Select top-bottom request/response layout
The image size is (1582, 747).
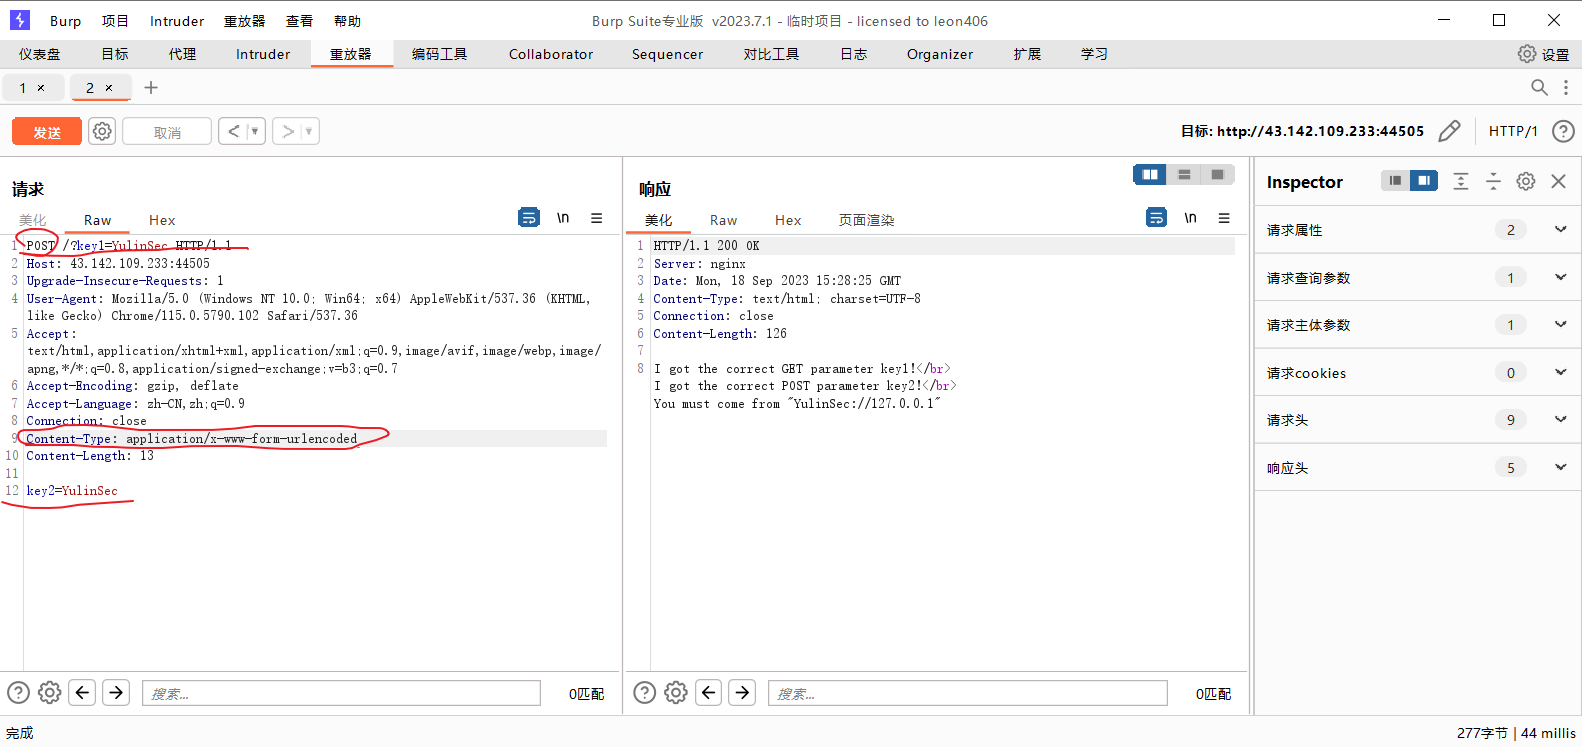click(x=1184, y=175)
